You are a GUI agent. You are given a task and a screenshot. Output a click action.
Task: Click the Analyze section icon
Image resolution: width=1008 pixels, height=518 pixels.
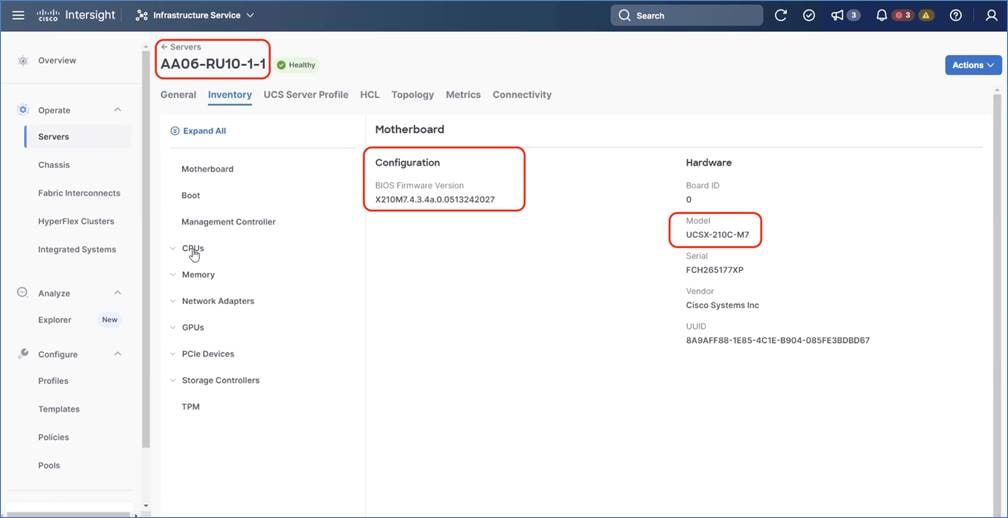tap(22, 292)
